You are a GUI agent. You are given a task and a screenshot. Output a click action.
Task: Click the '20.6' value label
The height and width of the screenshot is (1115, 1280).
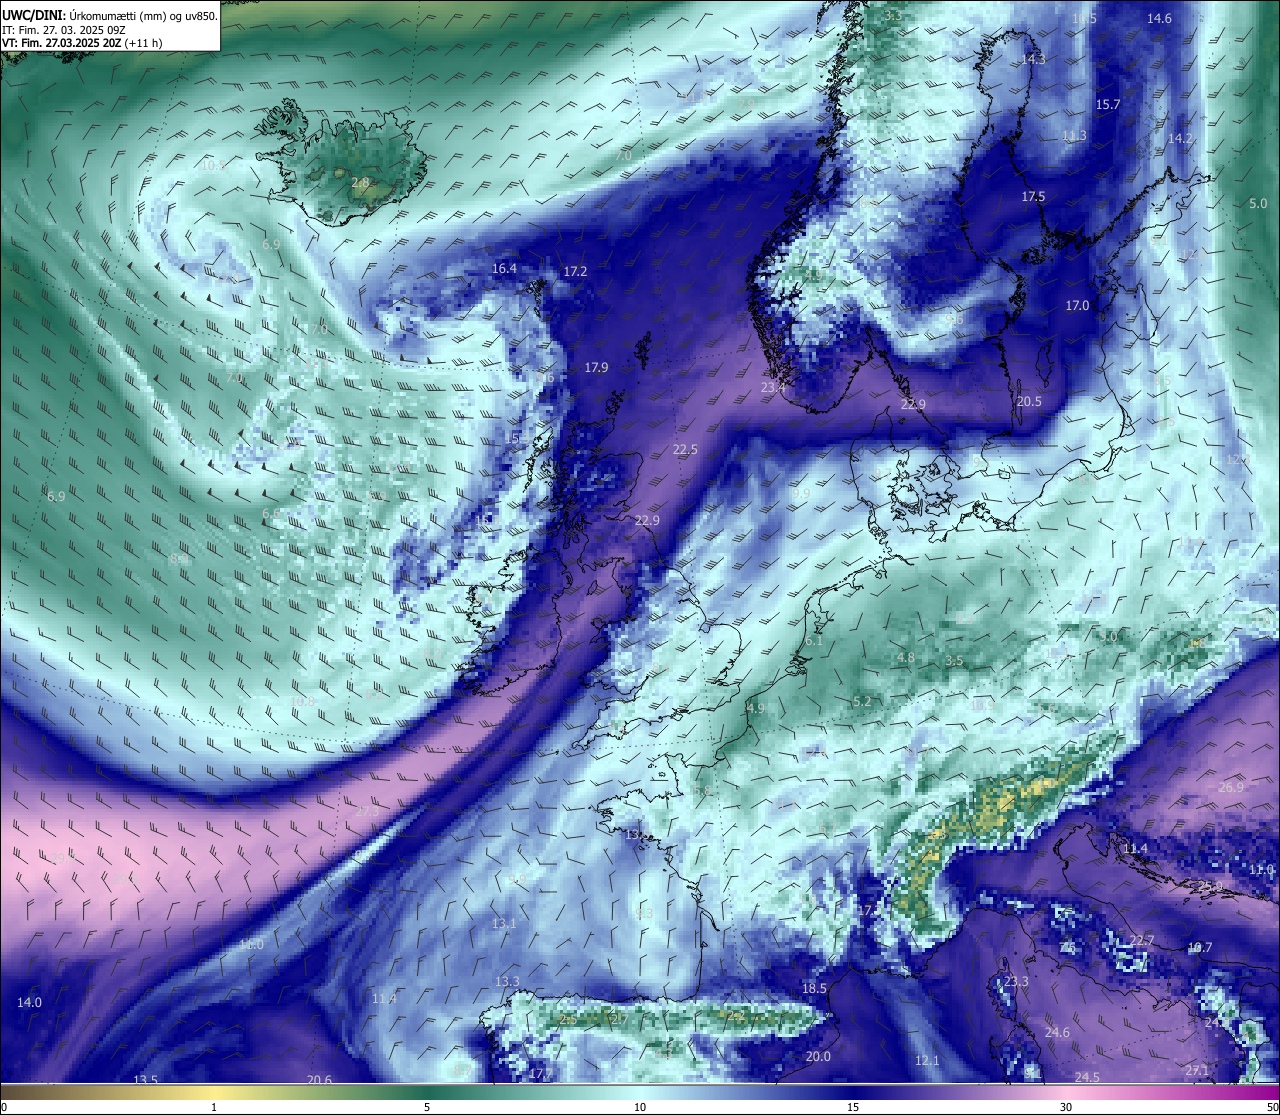point(319,1079)
